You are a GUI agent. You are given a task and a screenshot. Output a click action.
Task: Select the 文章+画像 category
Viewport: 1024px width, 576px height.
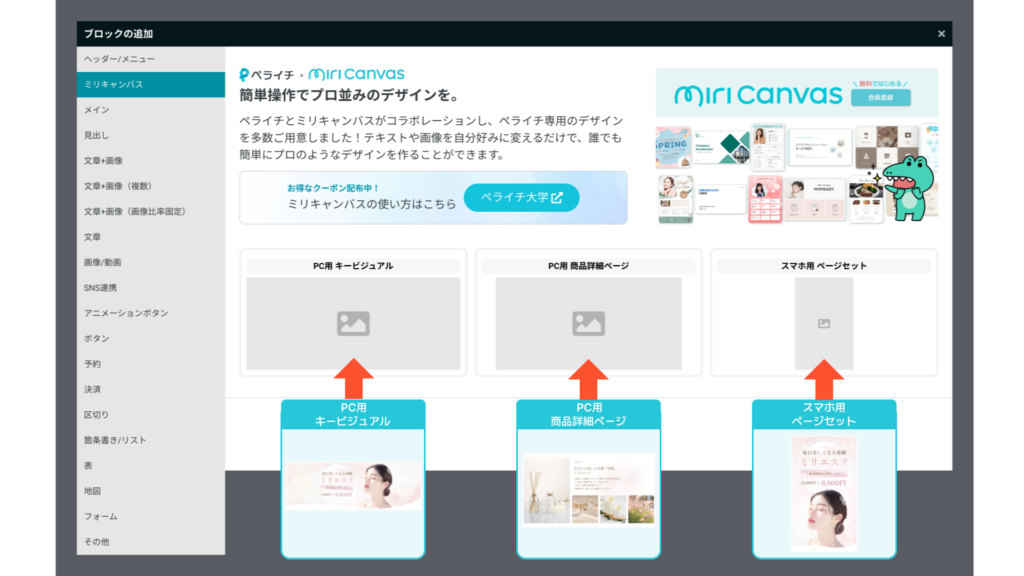click(151, 161)
